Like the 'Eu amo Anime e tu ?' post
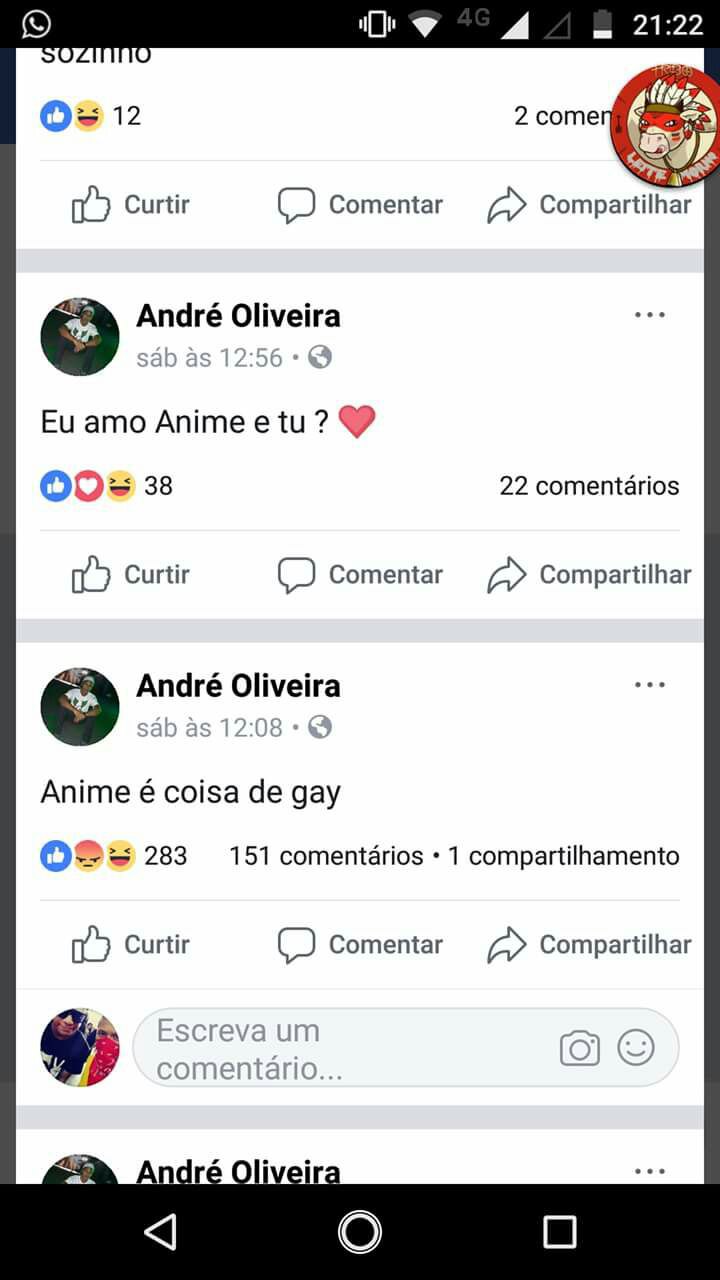 (x=130, y=575)
